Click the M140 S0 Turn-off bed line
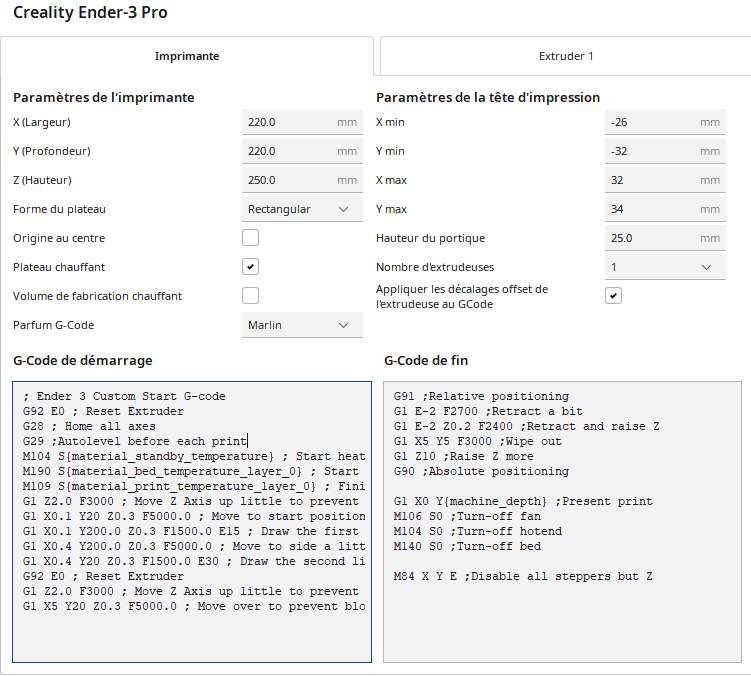Image resolution: width=751 pixels, height=676 pixels. click(467, 546)
